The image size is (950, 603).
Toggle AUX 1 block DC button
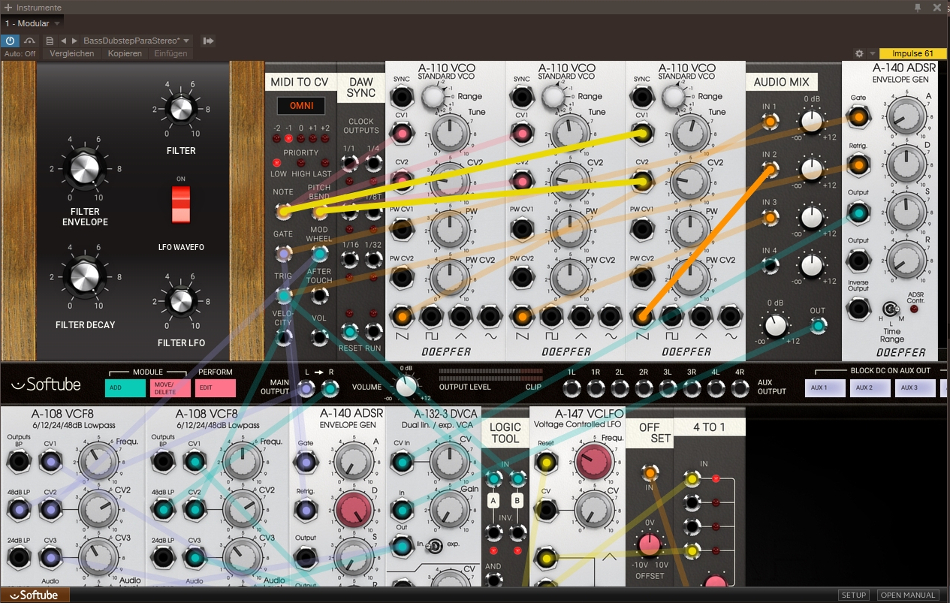pos(825,388)
